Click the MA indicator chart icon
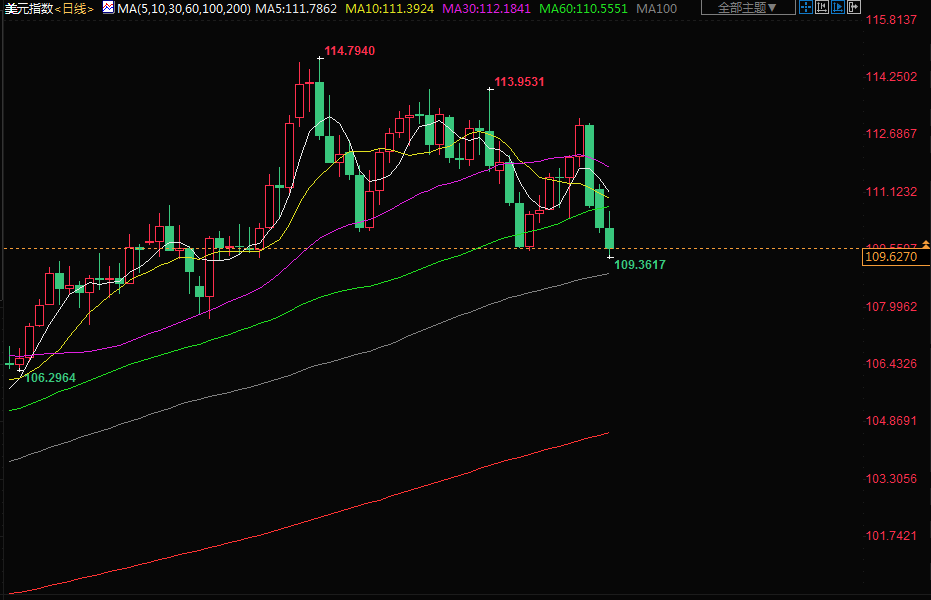 108,7
